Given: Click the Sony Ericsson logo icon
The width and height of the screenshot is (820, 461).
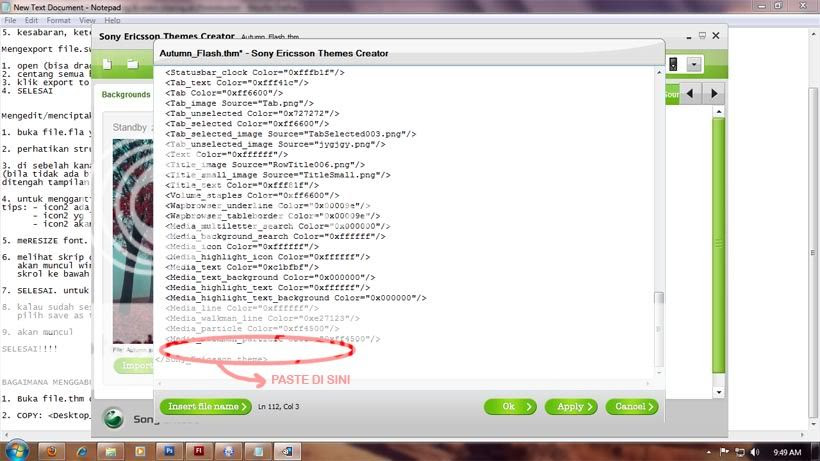Looking at the screenshot, I should [113, 418].
